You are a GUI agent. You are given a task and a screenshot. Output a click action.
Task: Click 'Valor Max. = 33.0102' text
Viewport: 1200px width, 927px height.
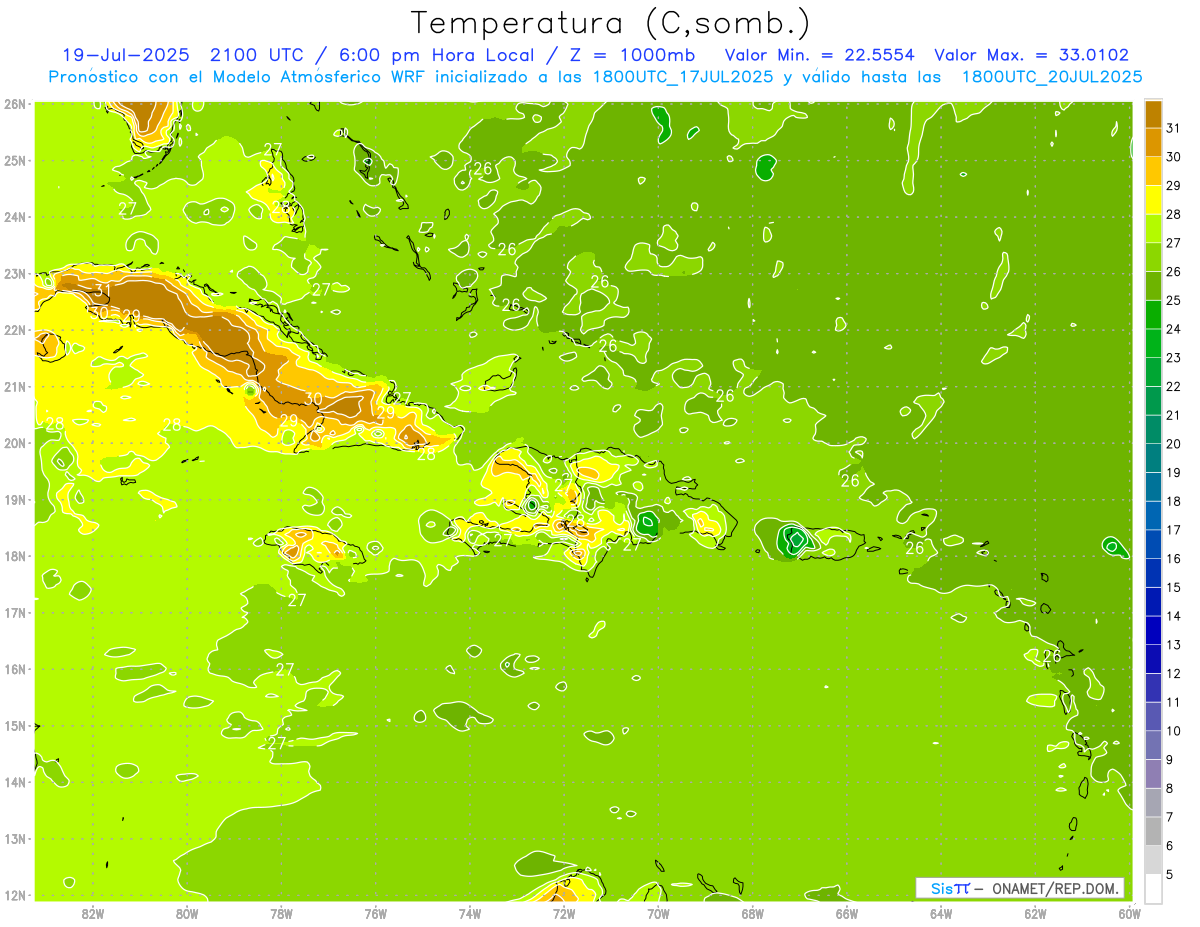pyautogui.click(x=1031, y=55)
